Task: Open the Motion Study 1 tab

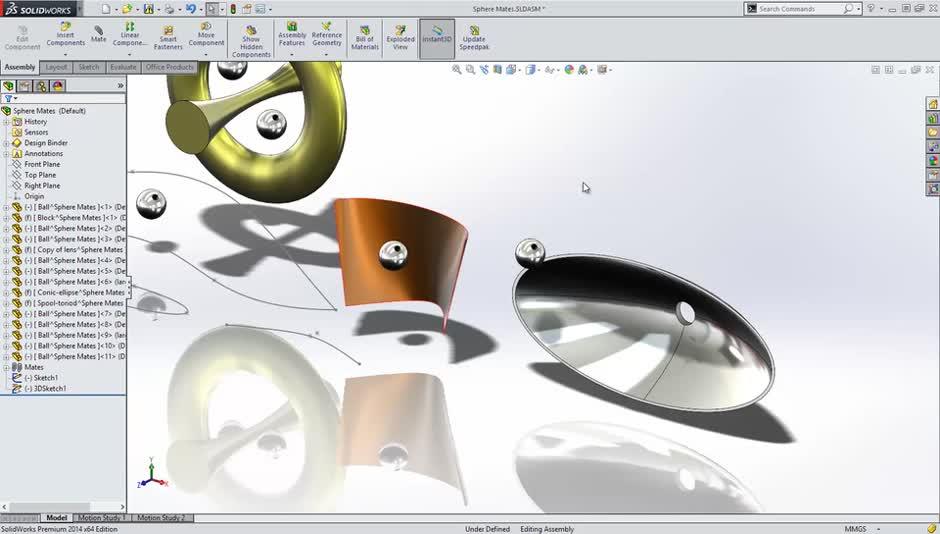Action: pos(100,518)
